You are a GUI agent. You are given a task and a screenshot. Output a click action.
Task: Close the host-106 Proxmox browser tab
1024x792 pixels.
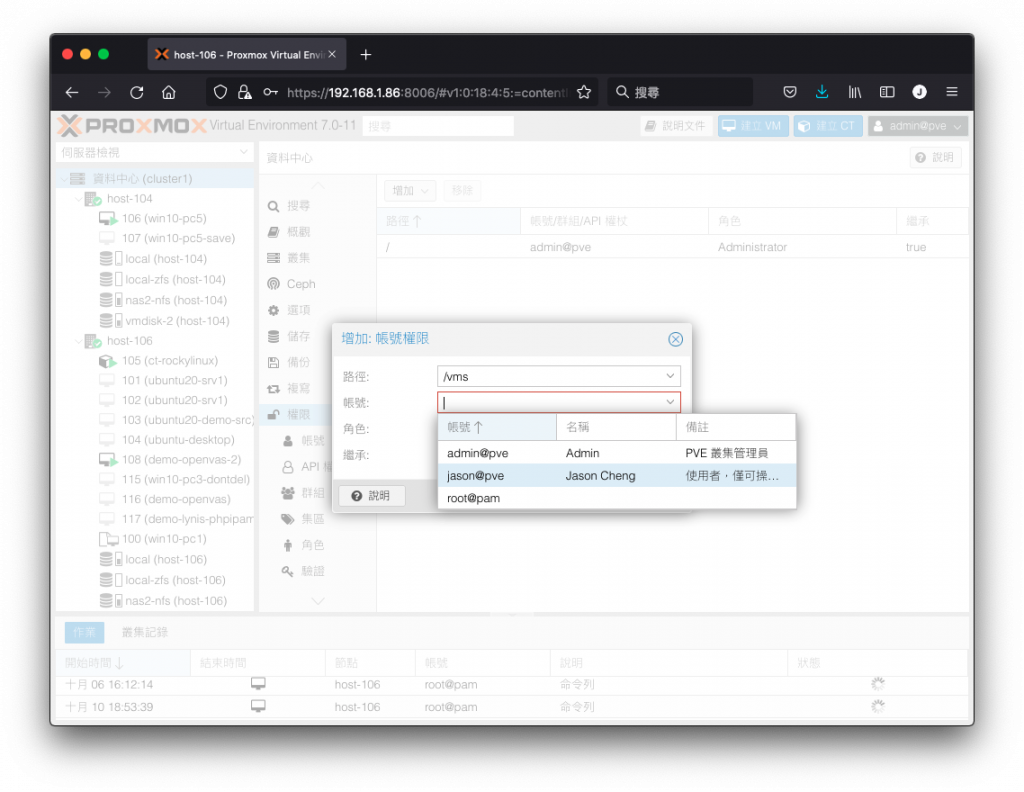point(332,55)
